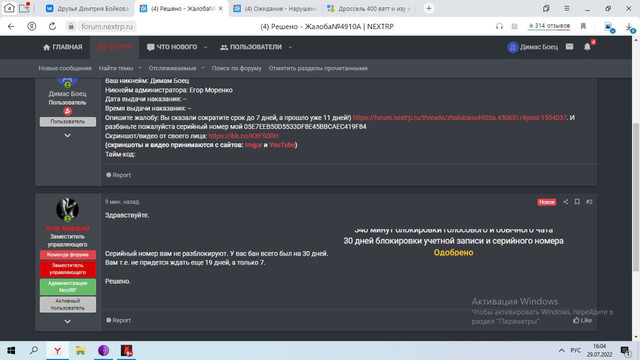The height and width of the screenshot is (360, 640).
Task: Expand the ЧТО НОВОГО dropdown arrow
Action: pos(206,47)
